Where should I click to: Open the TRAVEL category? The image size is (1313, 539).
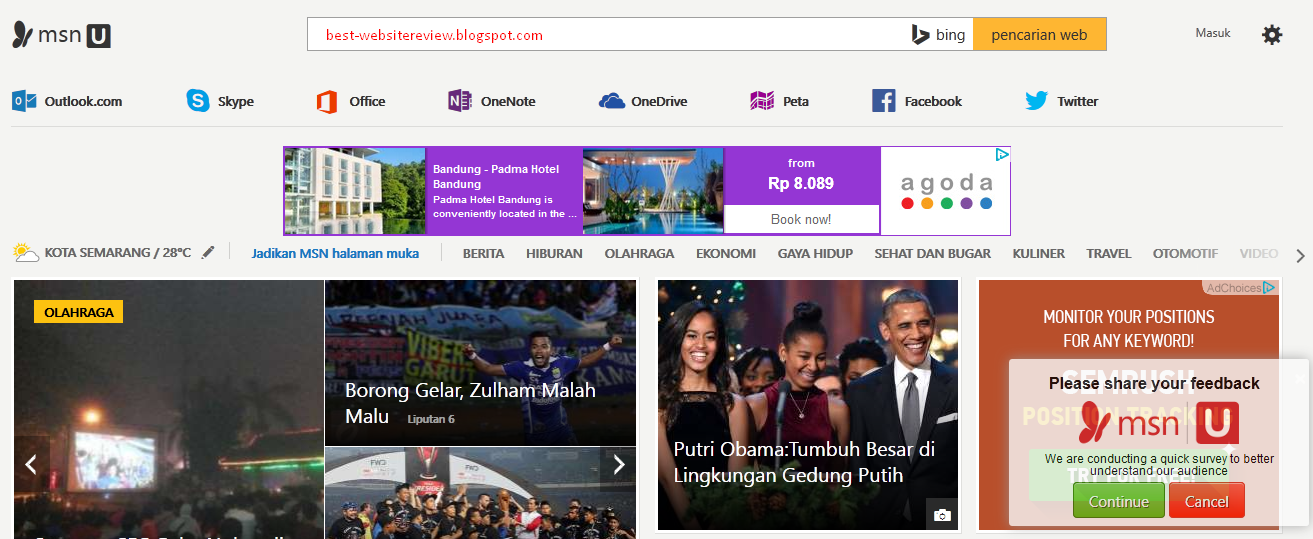1109,254
